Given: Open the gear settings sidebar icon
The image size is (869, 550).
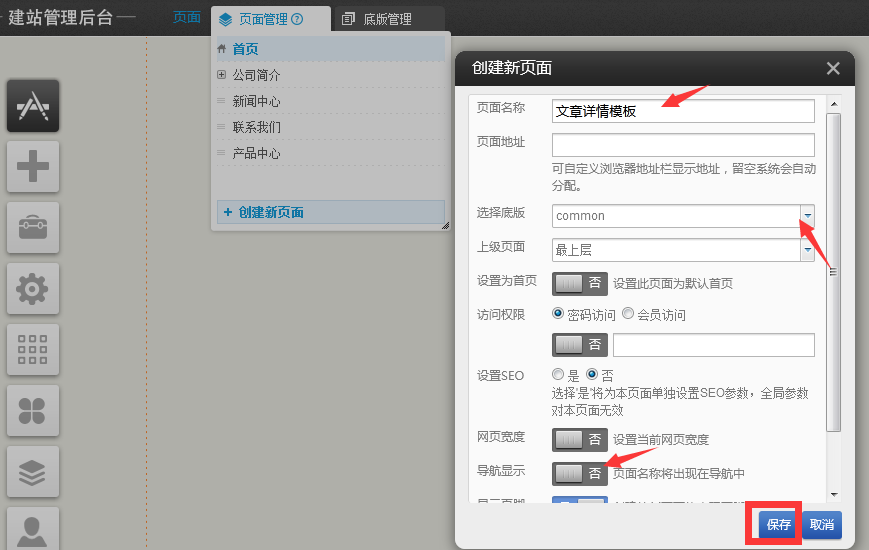Looking at the screenshot, I should click(33, 288).
